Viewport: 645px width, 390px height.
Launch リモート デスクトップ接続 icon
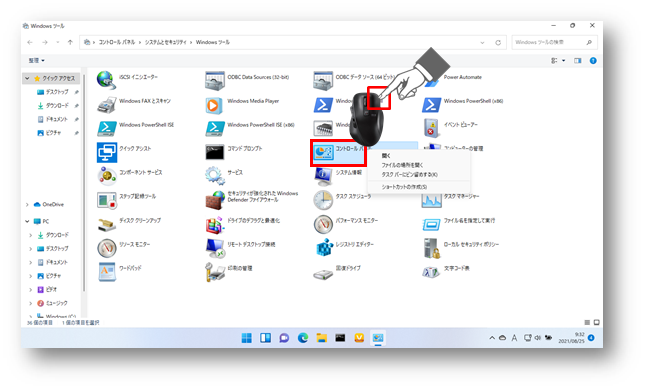tap(215, 248)
